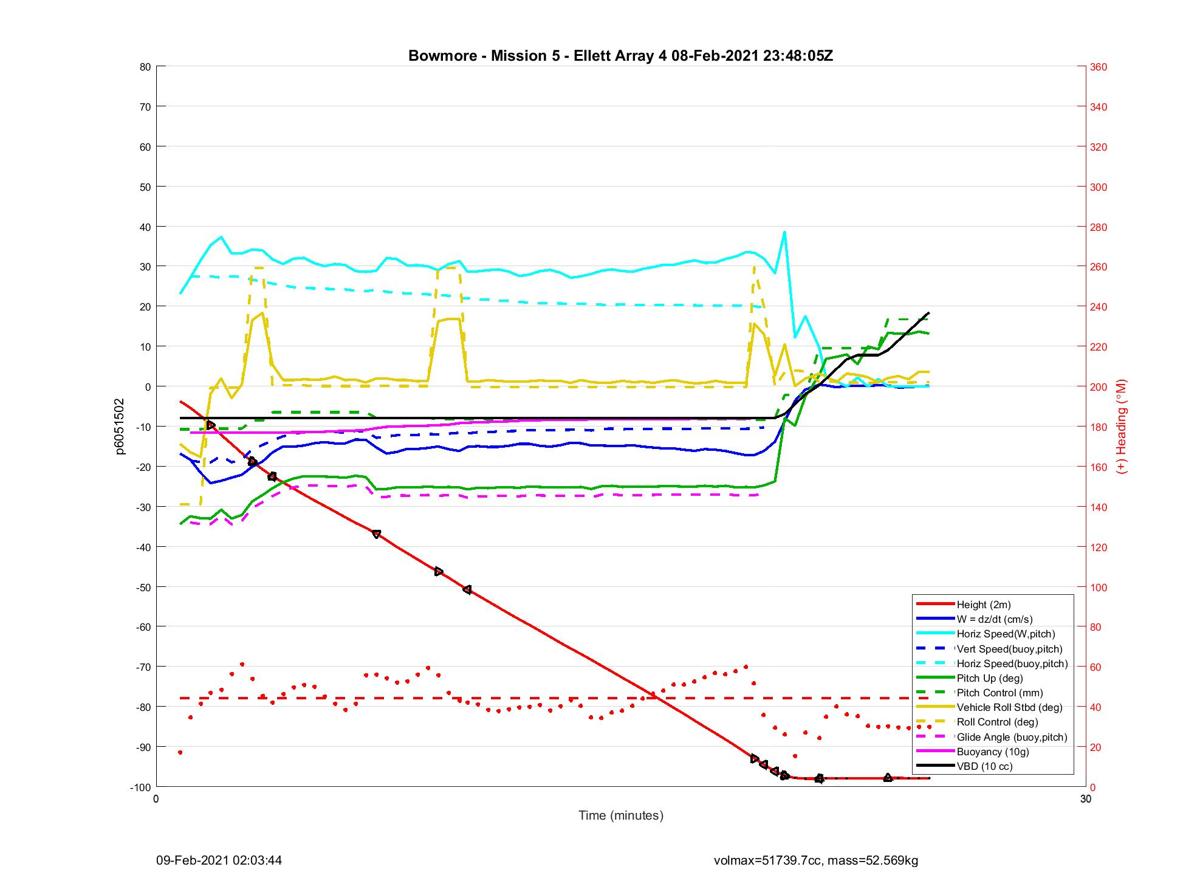Click the black 50 tick label
The image size is (1200, 885).
(145, 187)
